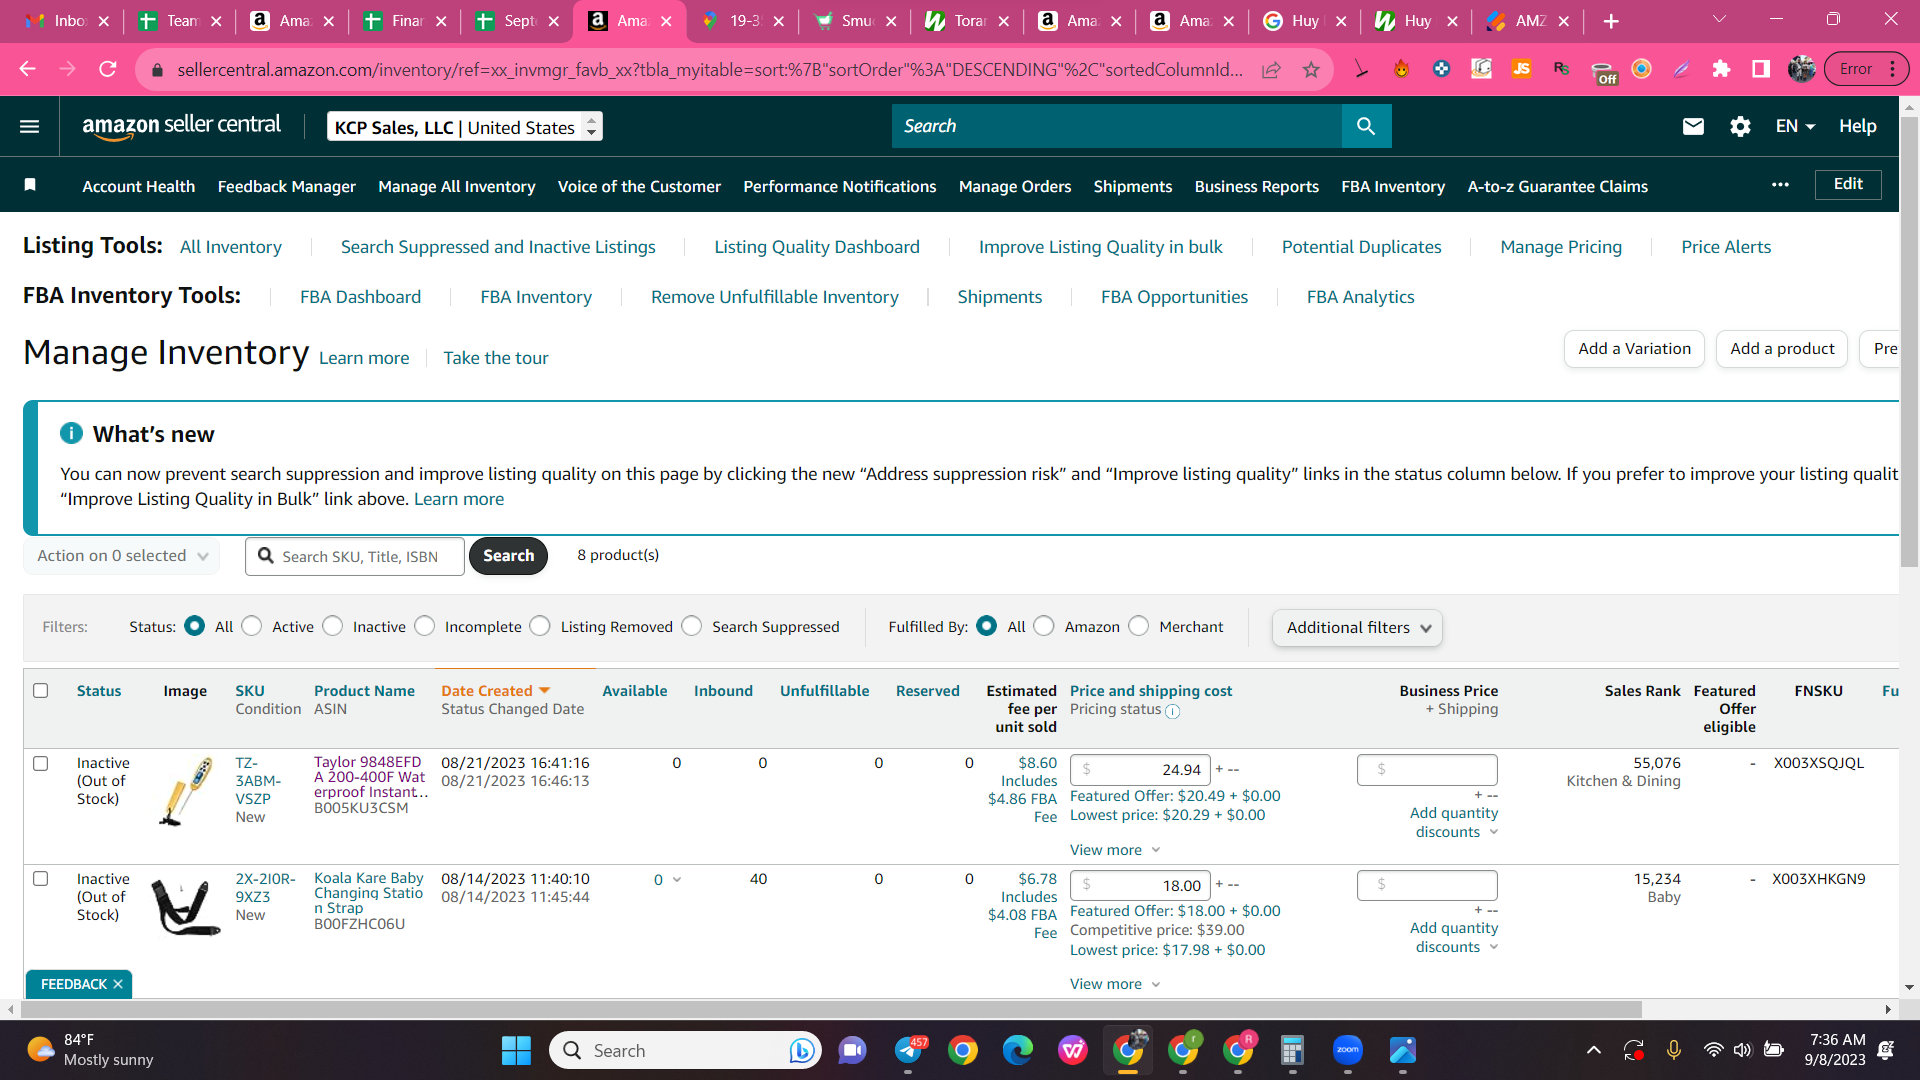Image resolution: width=1920 pixels, height=1080 pixels.
Task: Click the sort arrow next to Date Created
Action: (545, 691)
